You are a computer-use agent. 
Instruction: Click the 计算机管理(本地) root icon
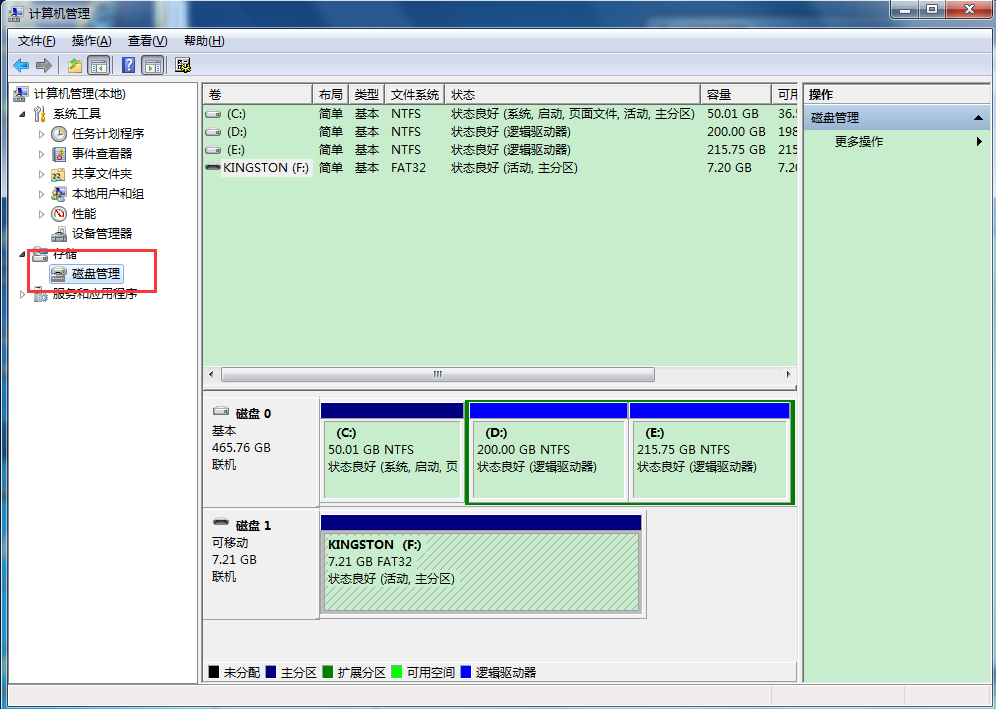tap(21, 94)
